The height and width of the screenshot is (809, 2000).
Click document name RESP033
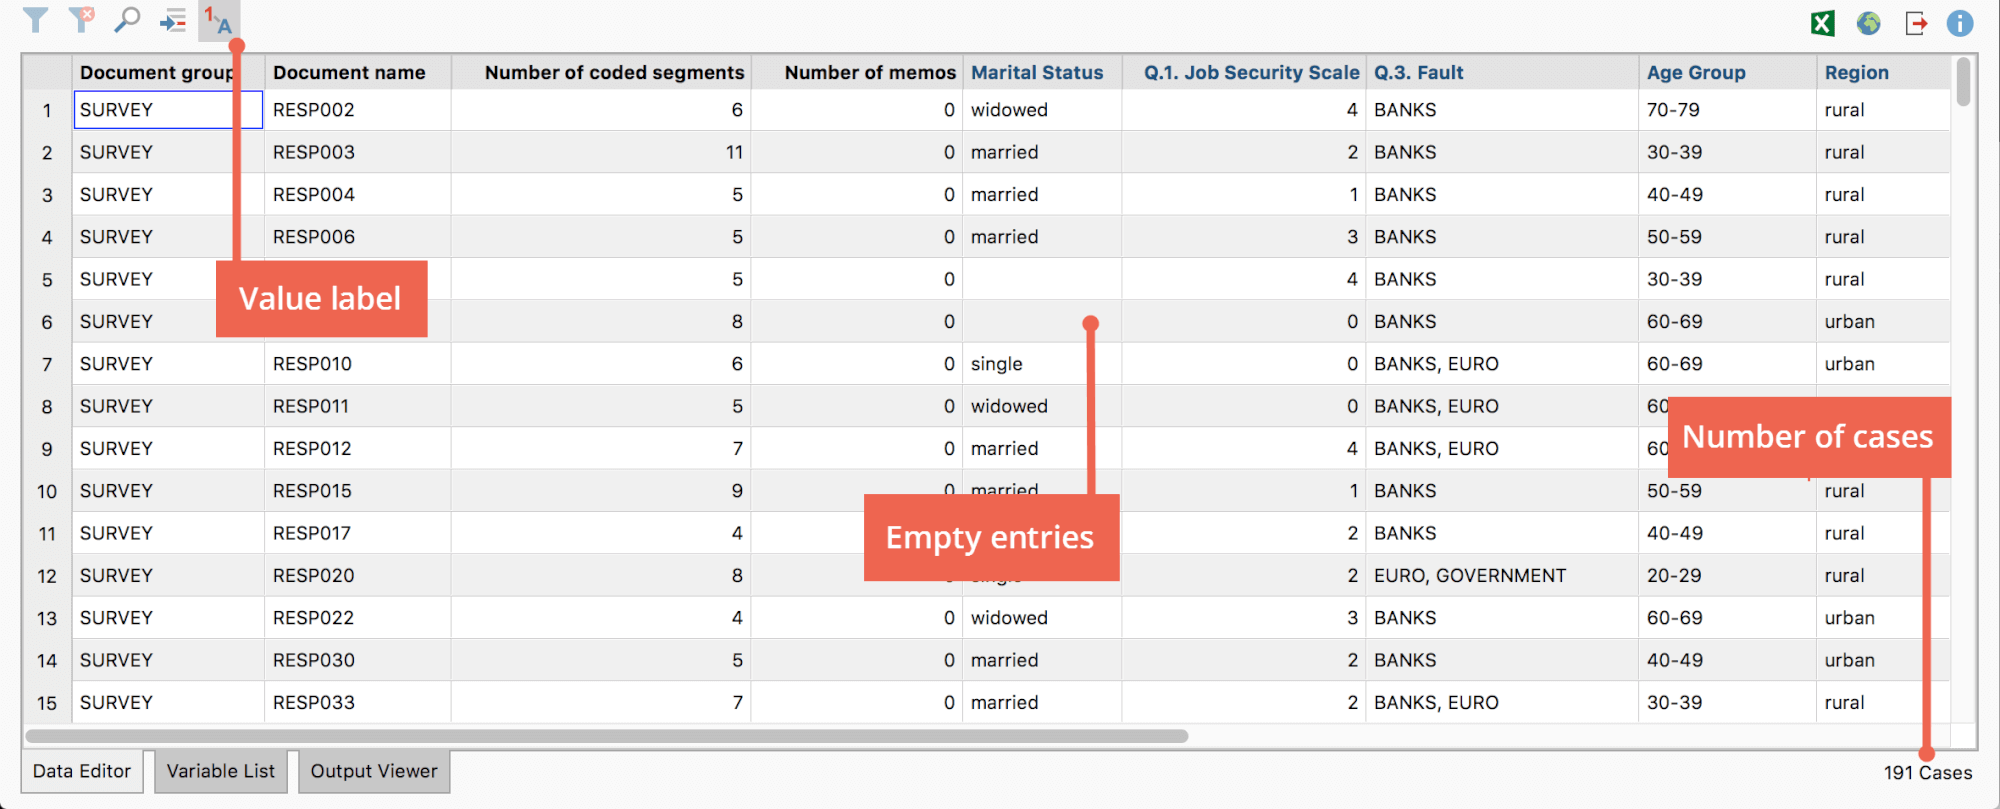tap(314, 703)
